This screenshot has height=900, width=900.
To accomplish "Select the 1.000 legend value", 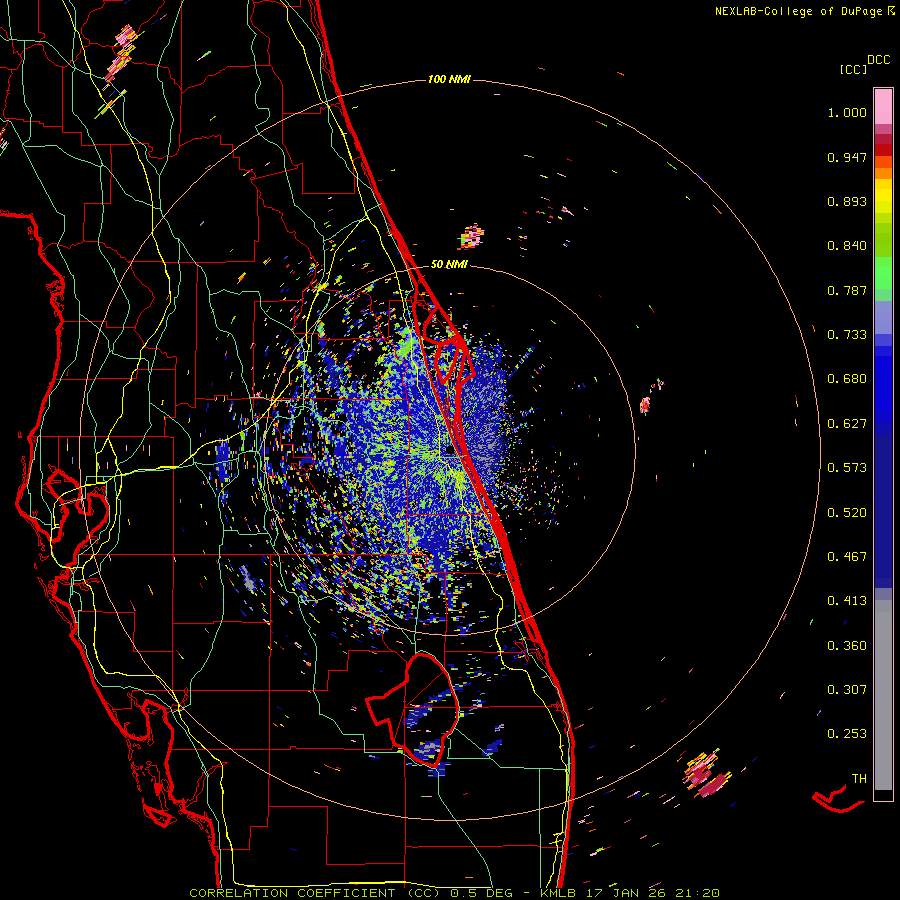I will pos(847,112).
